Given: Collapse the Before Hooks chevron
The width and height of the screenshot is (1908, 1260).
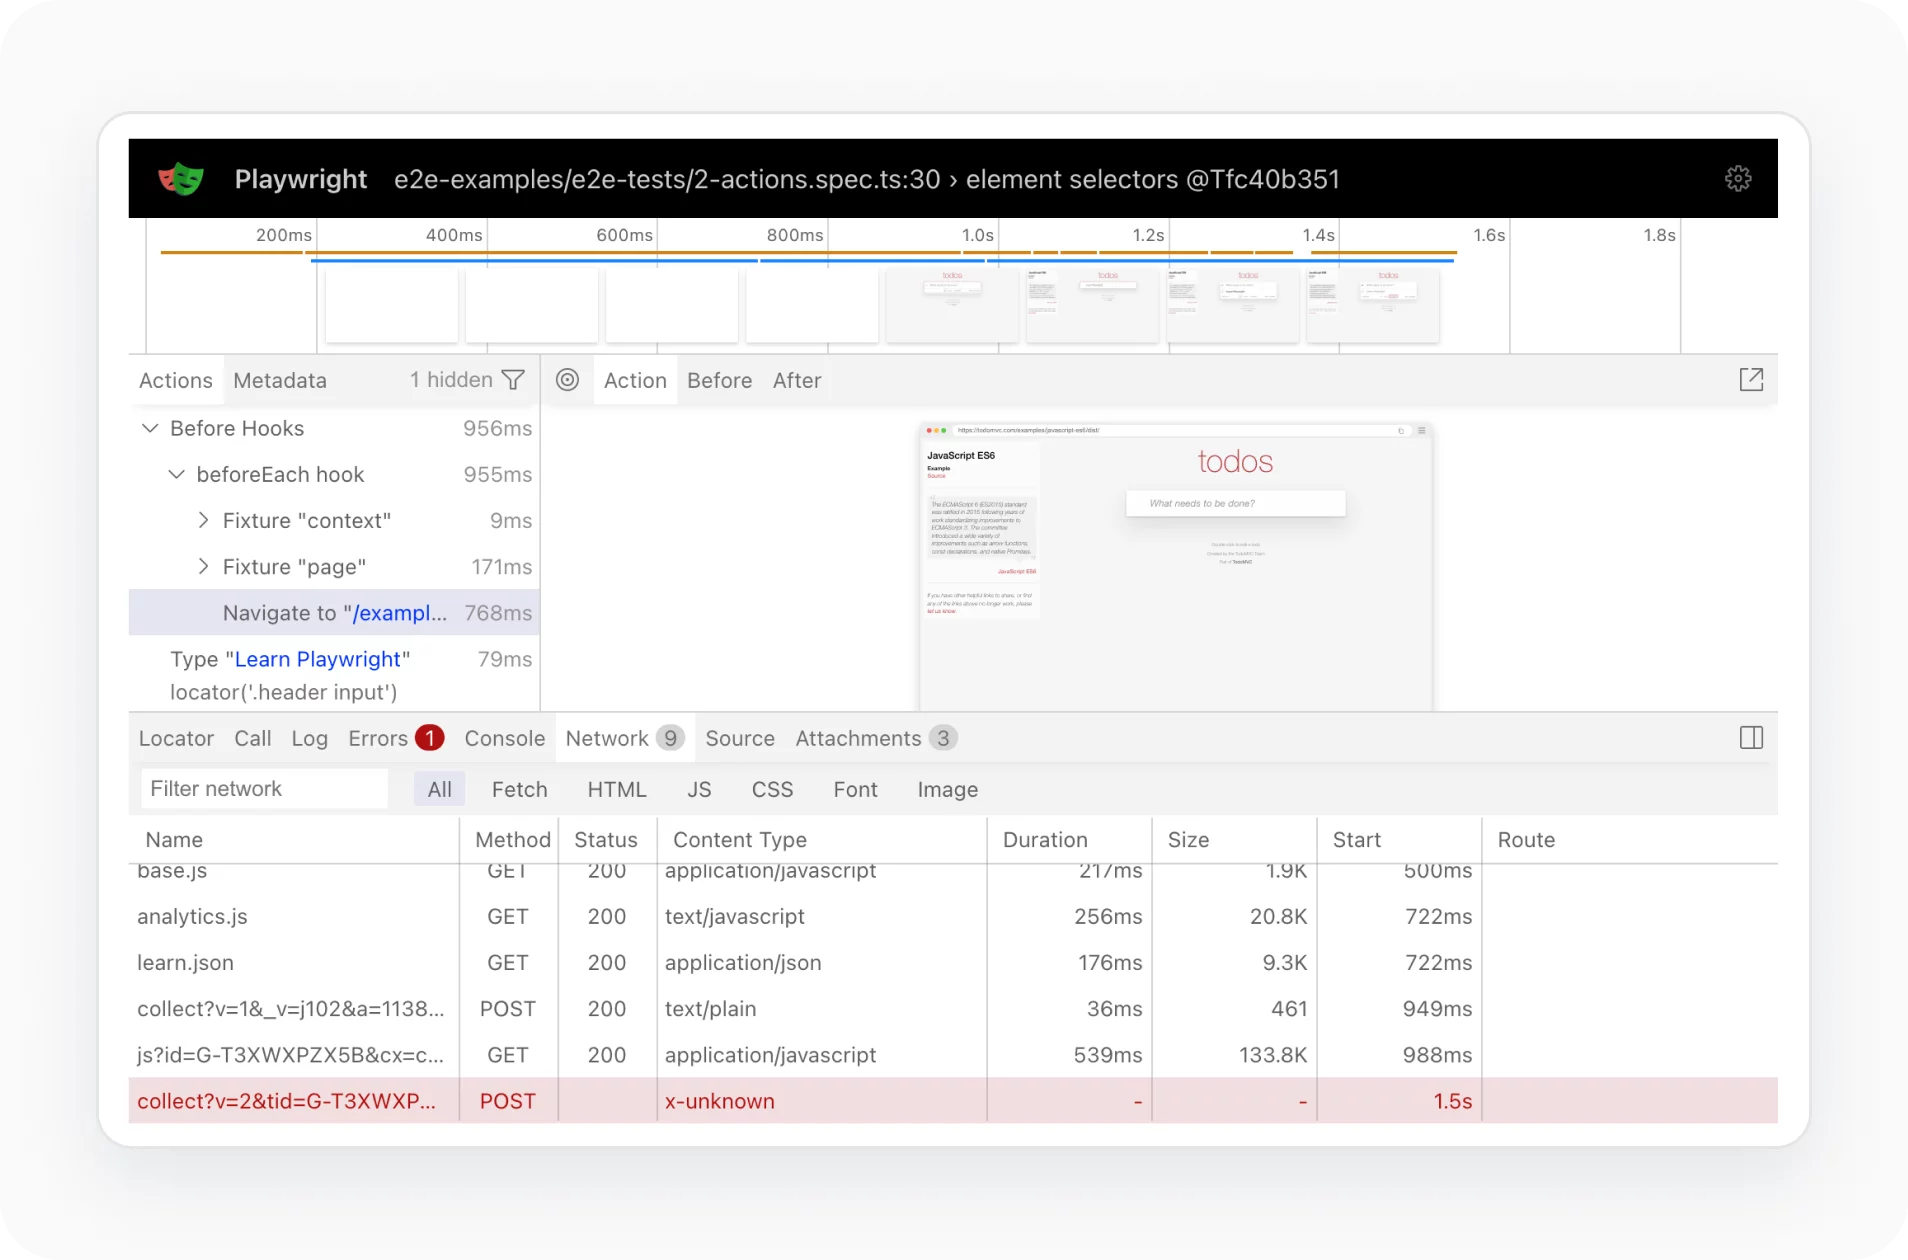Looking at the screenshot, I should (150, 428).
